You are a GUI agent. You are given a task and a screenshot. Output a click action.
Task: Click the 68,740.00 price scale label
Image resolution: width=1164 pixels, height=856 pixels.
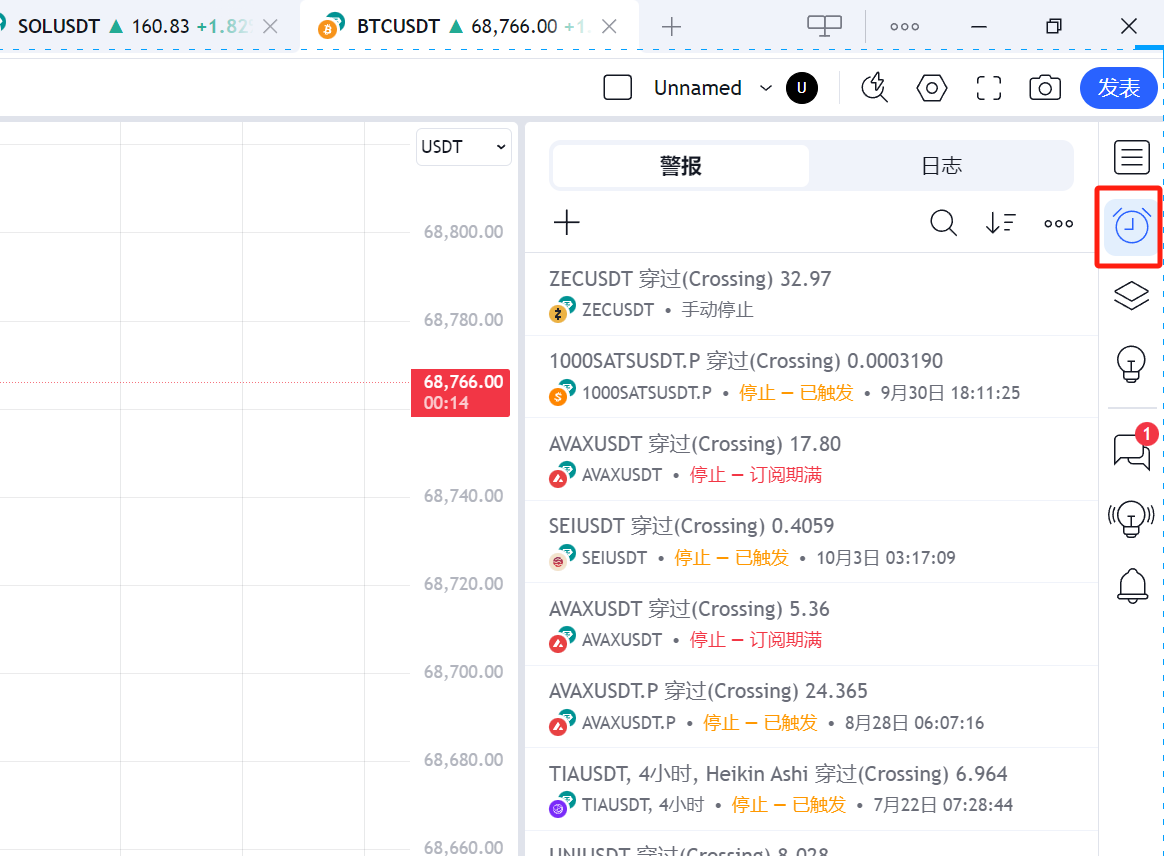(463, 496)
